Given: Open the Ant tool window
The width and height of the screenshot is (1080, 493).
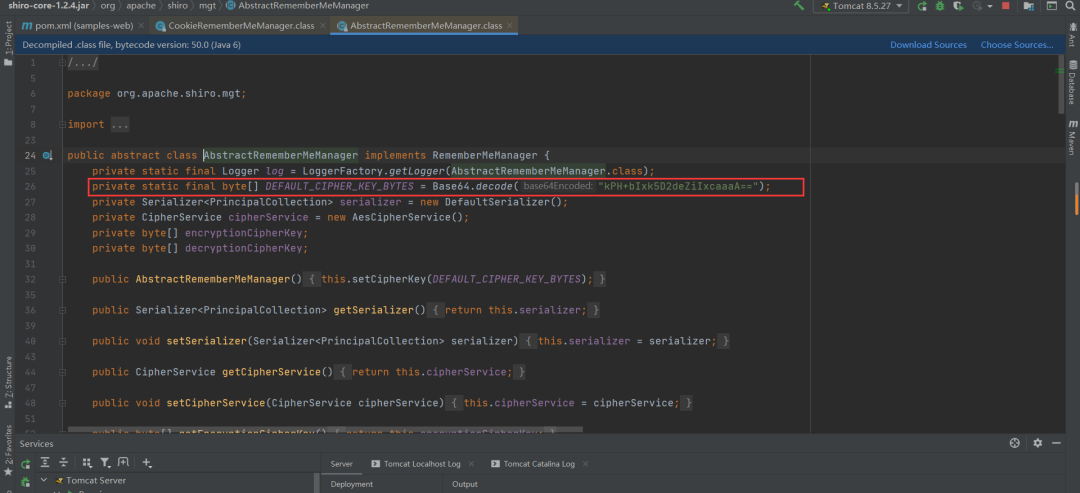Looking at the screenshot, I should tap(1072, 34).
